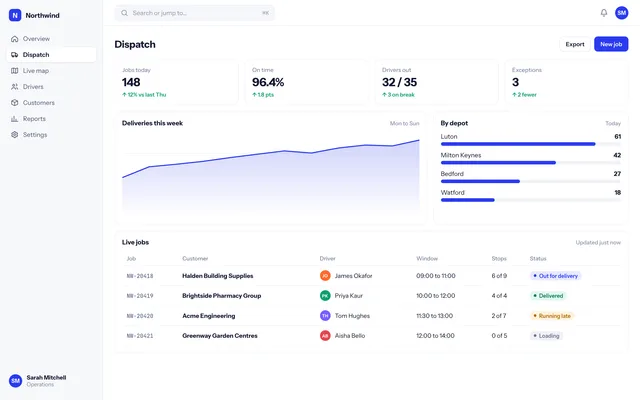Image resolution: width=640 pixels, height=400 pixels.
Task: Click the Deliveries this week chart
Action: point(271,175)
